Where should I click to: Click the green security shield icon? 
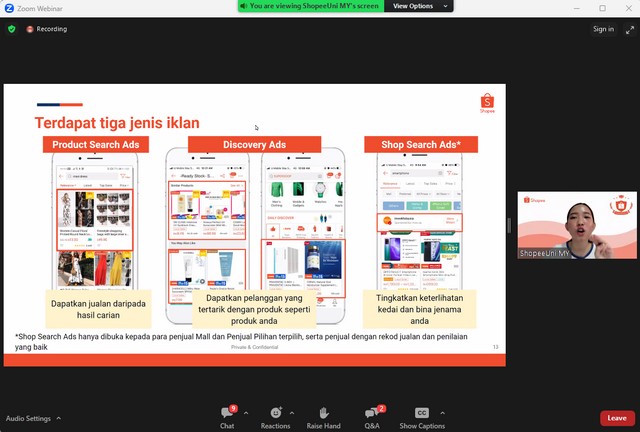click(12, 29)
